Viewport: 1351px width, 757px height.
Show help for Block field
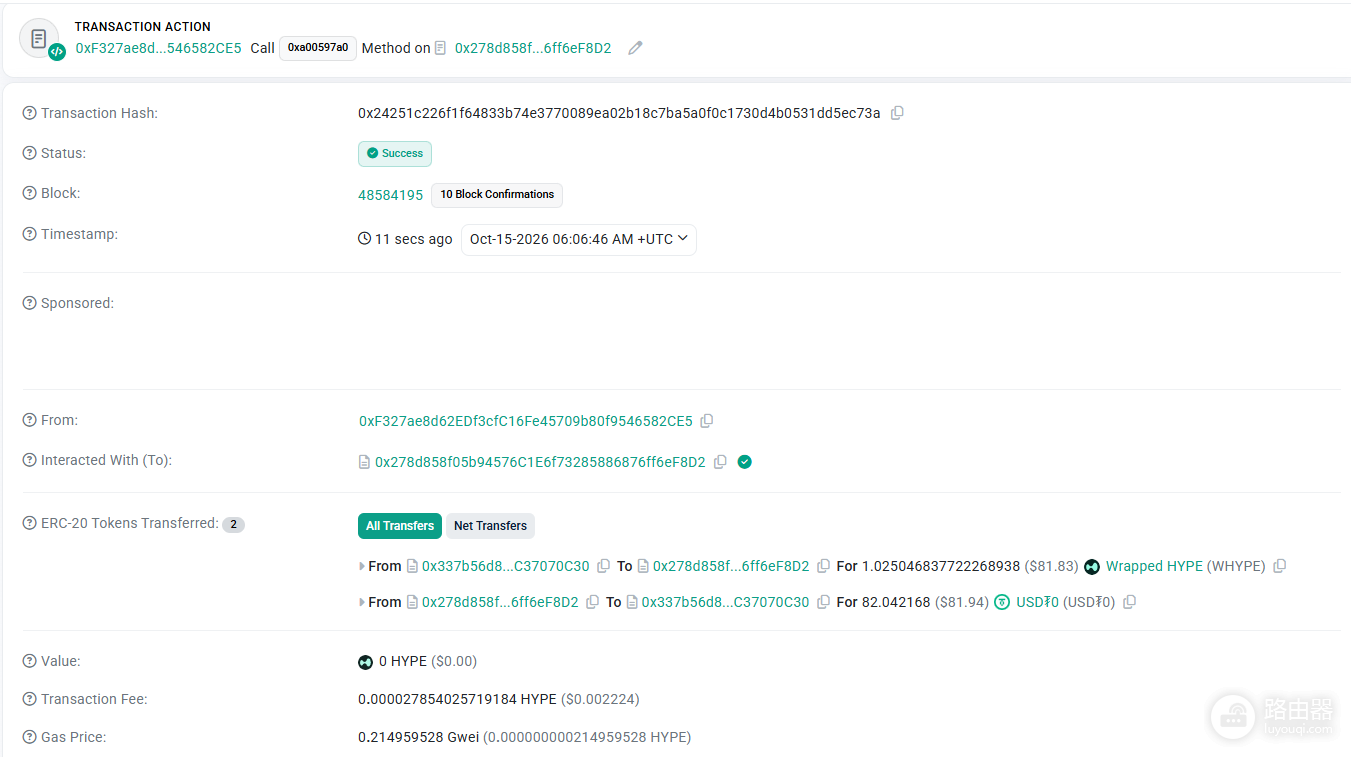click(30, 193)
